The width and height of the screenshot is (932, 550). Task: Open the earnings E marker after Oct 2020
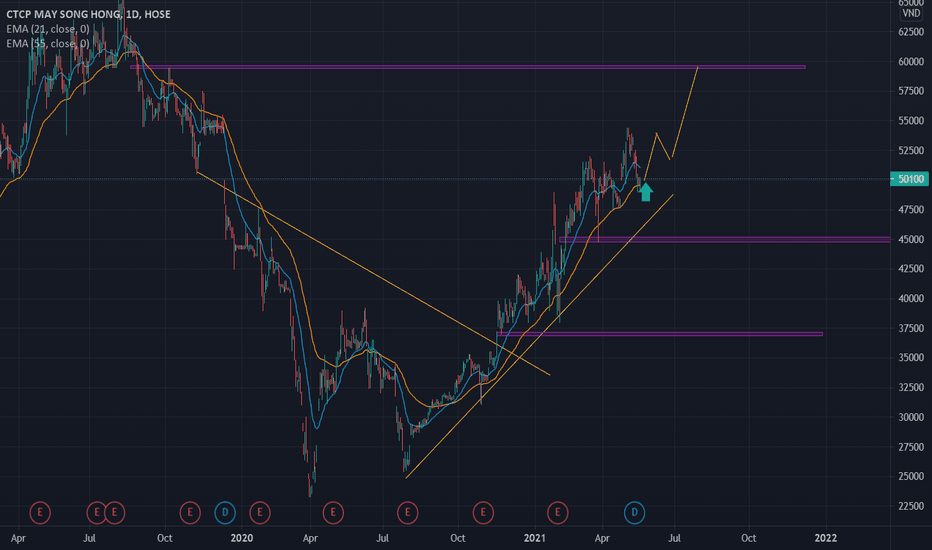tap(483, 513)
